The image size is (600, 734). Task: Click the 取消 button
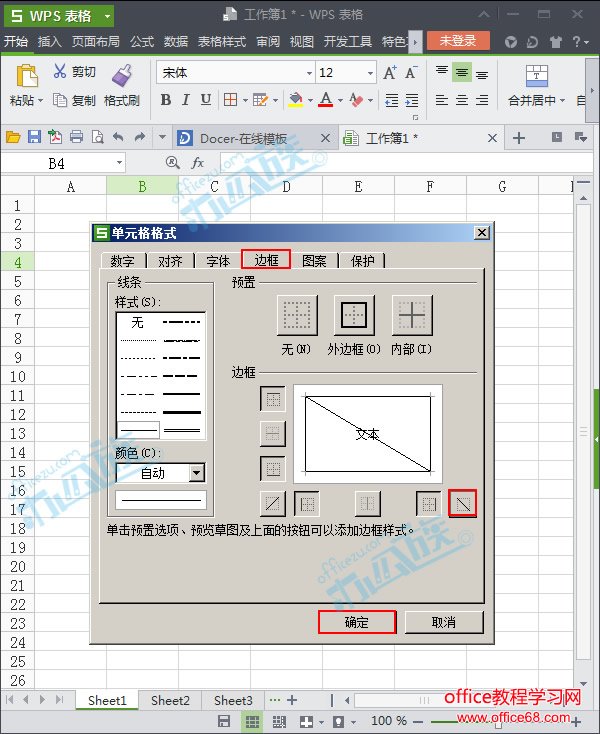point(444,622)
